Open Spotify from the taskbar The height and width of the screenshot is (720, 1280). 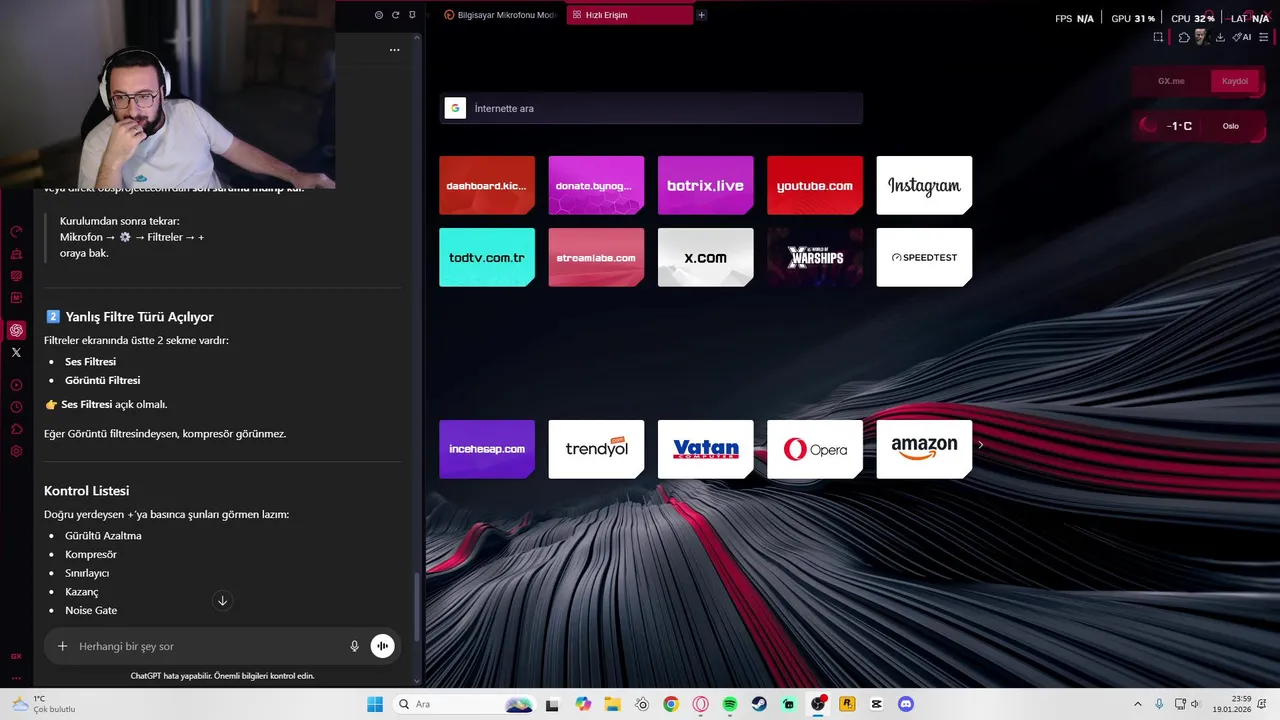tap(730, 704)
